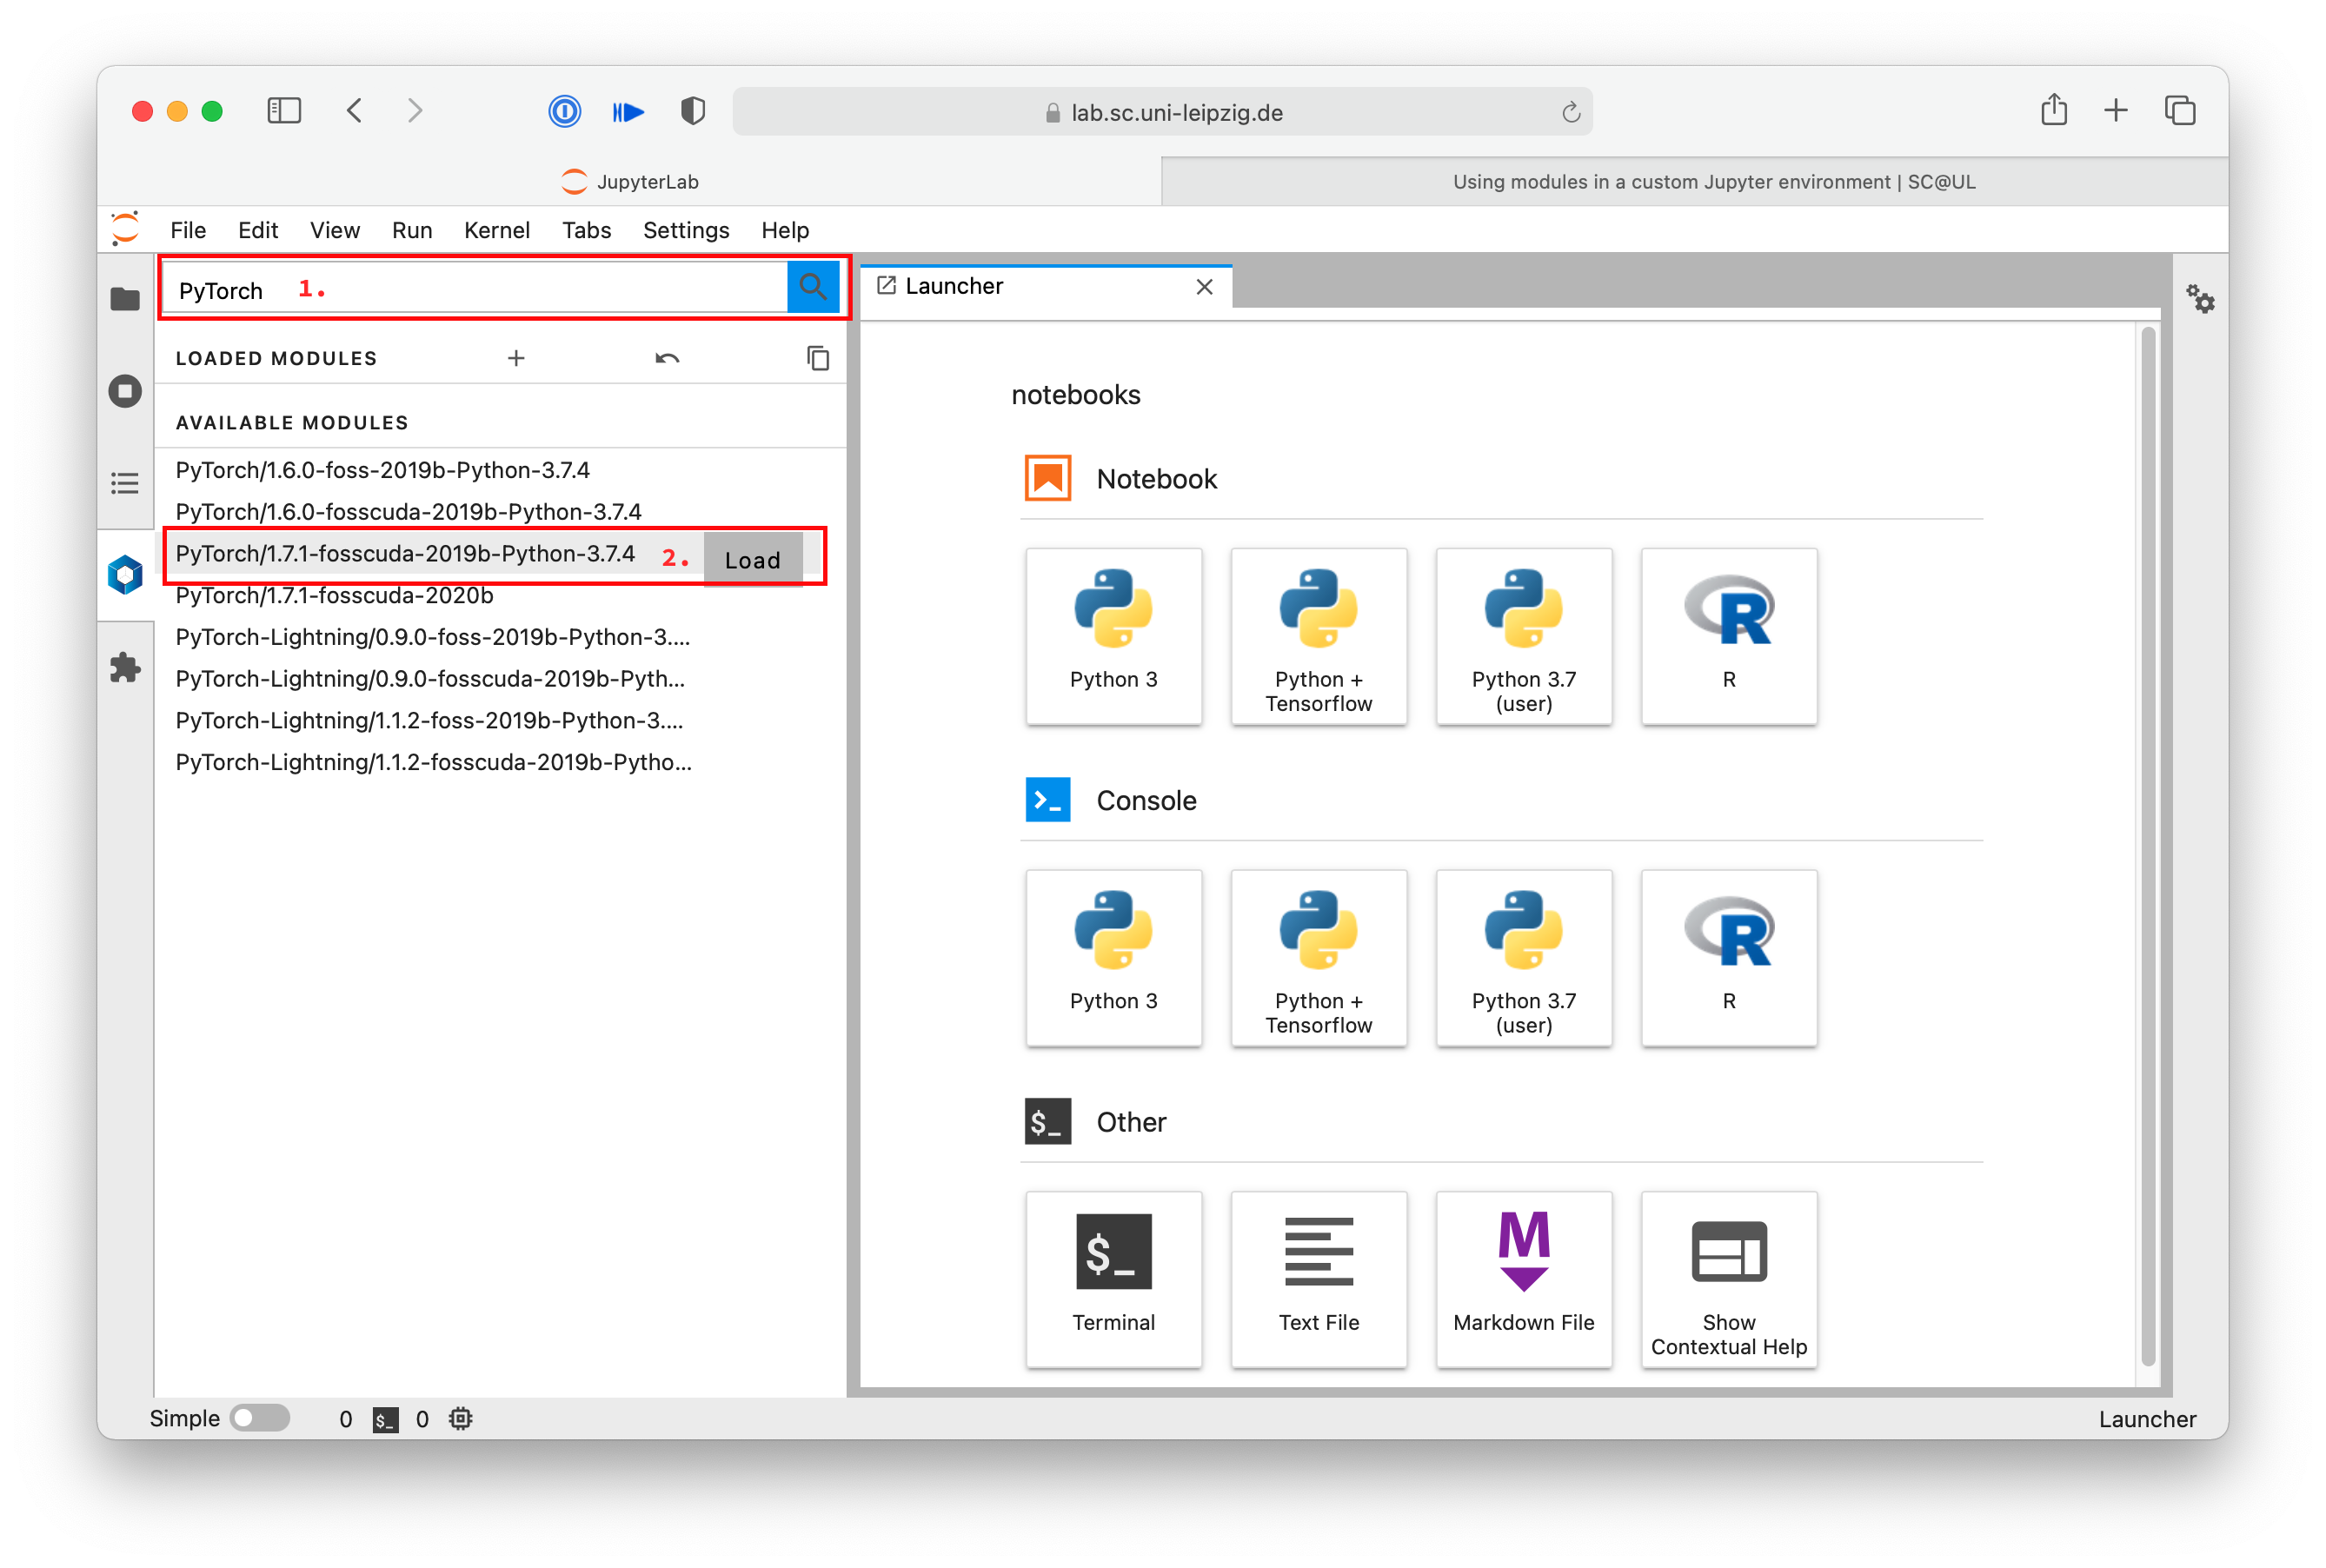
Task: Open the Kernel menu
Action: coord(496,230)
